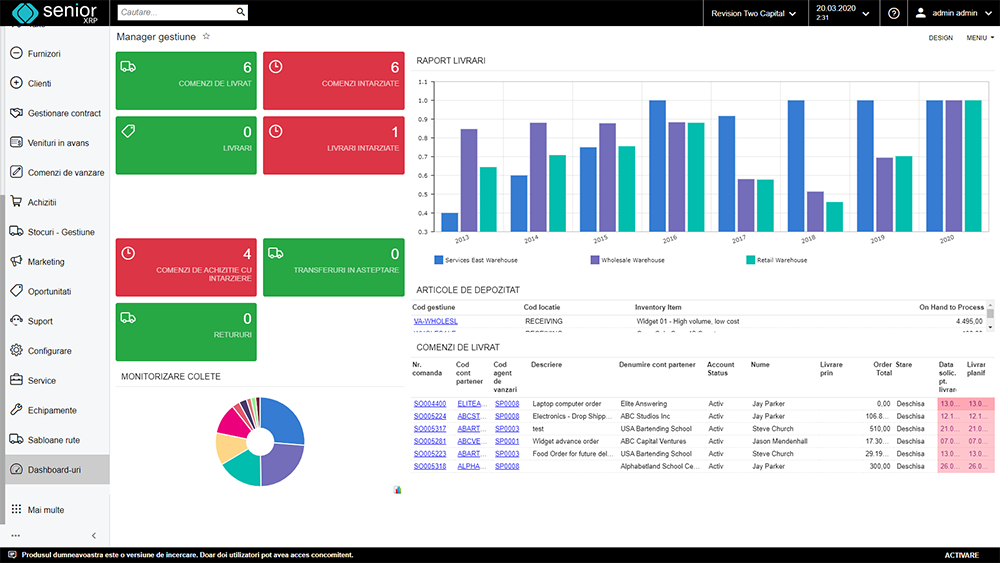The height and width of the screenshot is (563, 1000).
Task: Open SP0001 sales agent link
Action: point(507,441)
